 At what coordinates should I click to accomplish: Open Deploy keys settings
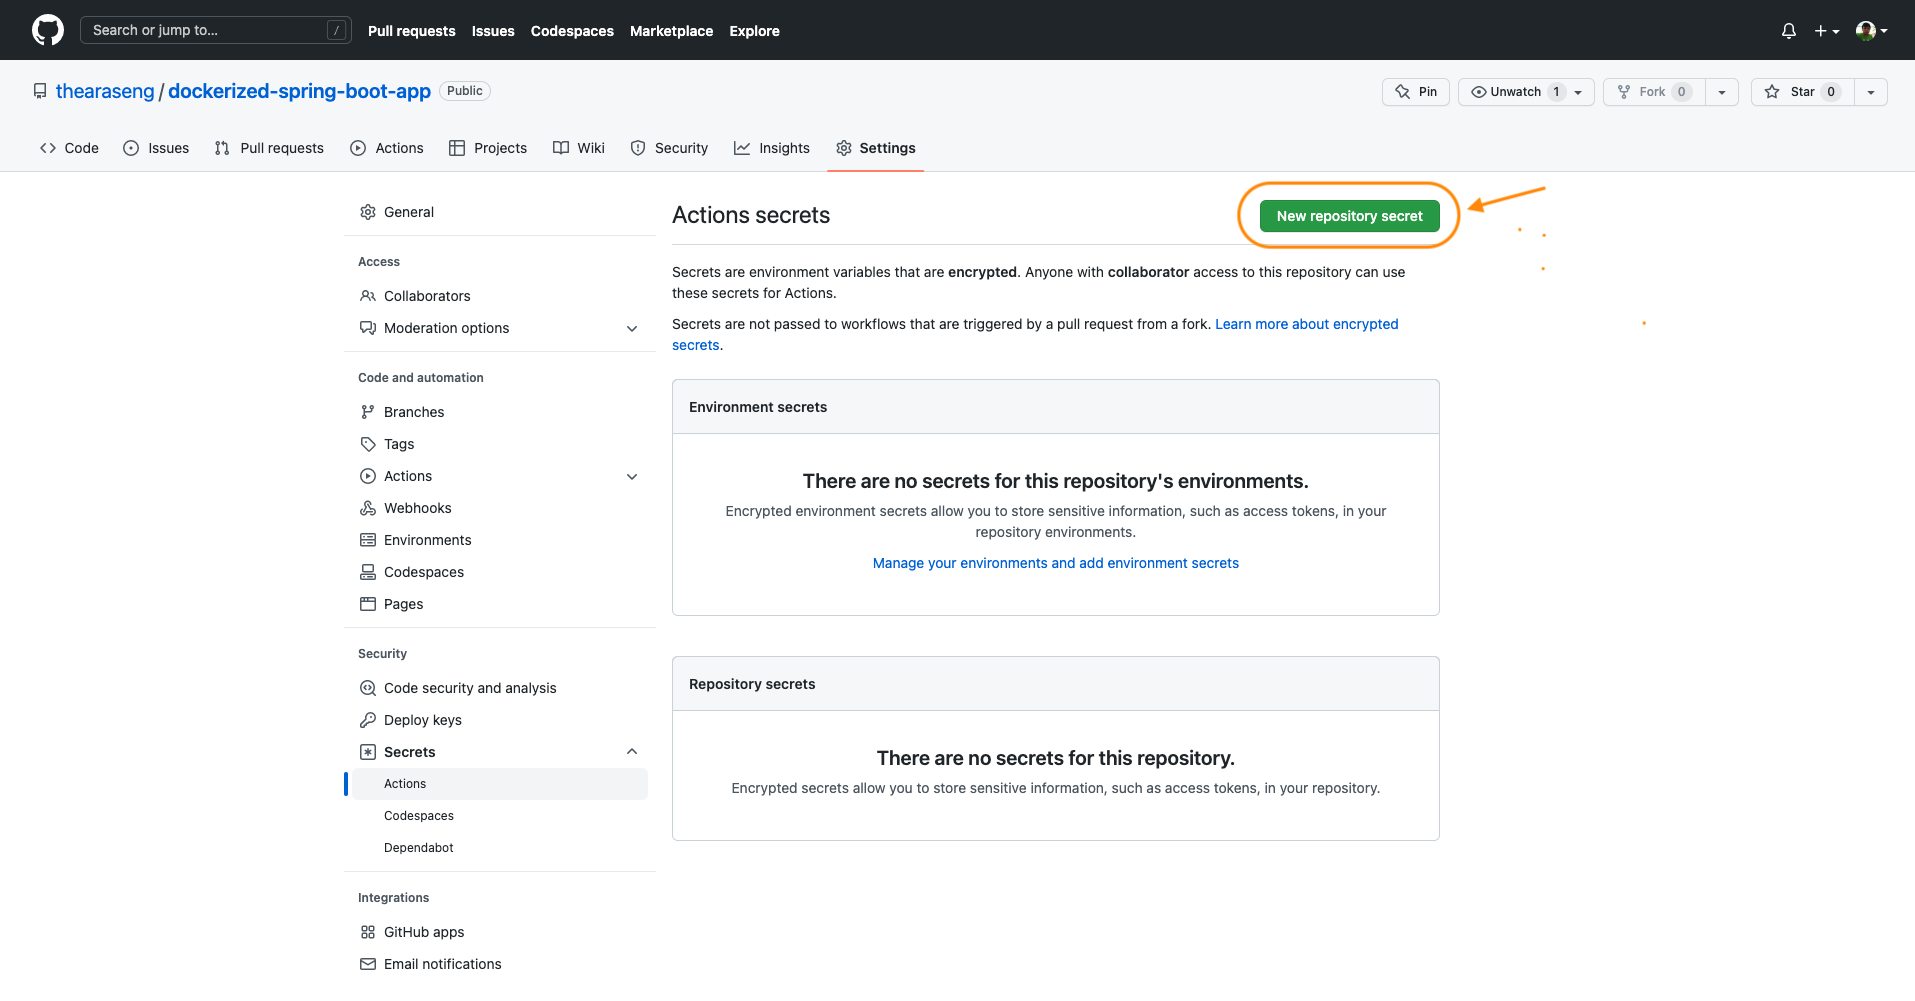click(500, 720)
